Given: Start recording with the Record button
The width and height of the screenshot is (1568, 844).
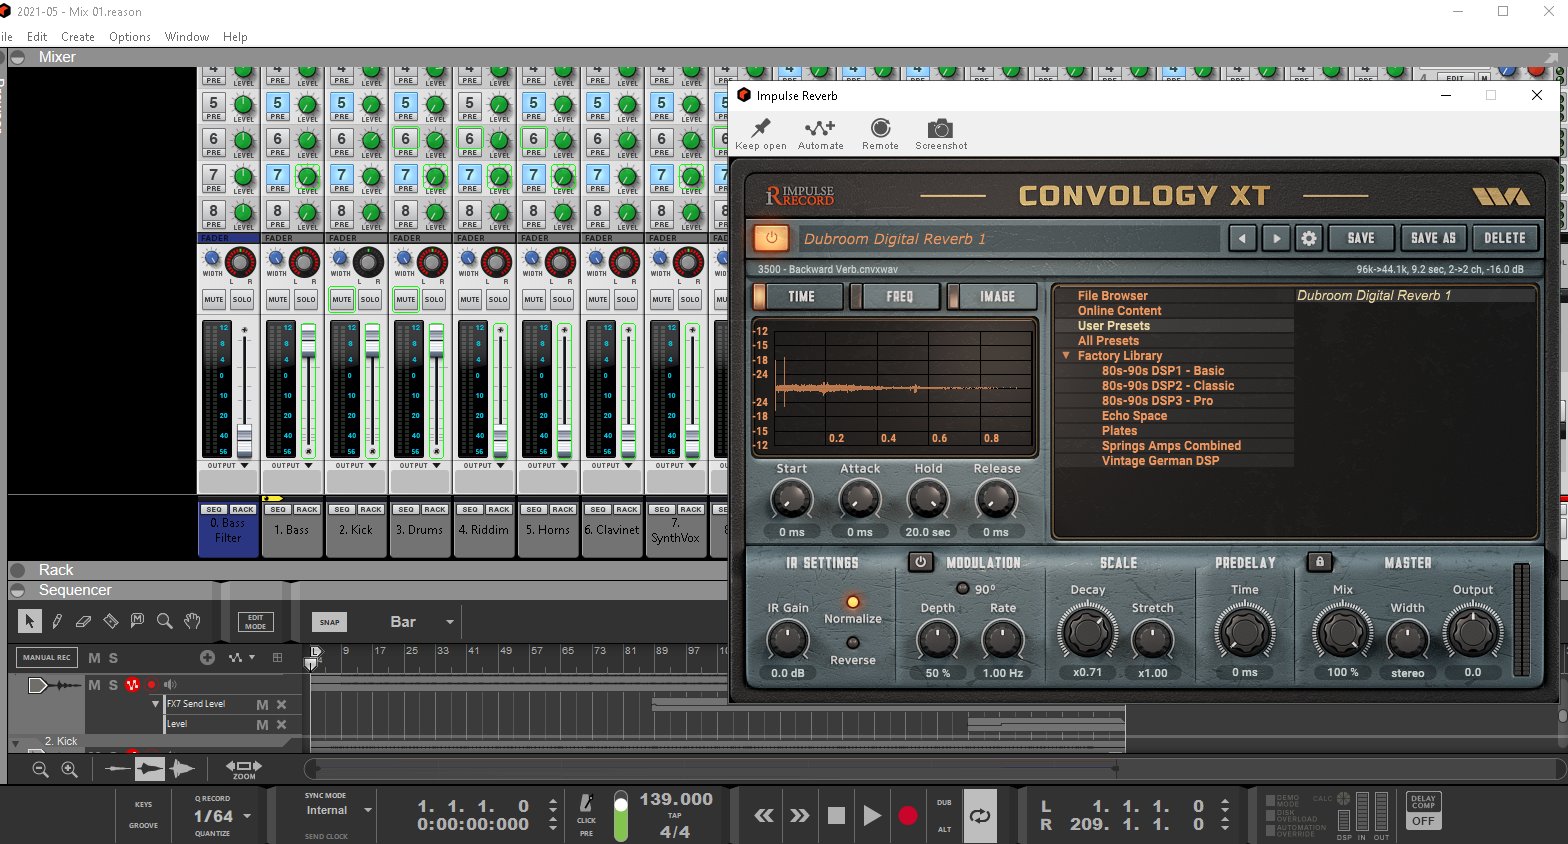Looking at the screenshot, I should click(908, 816).
